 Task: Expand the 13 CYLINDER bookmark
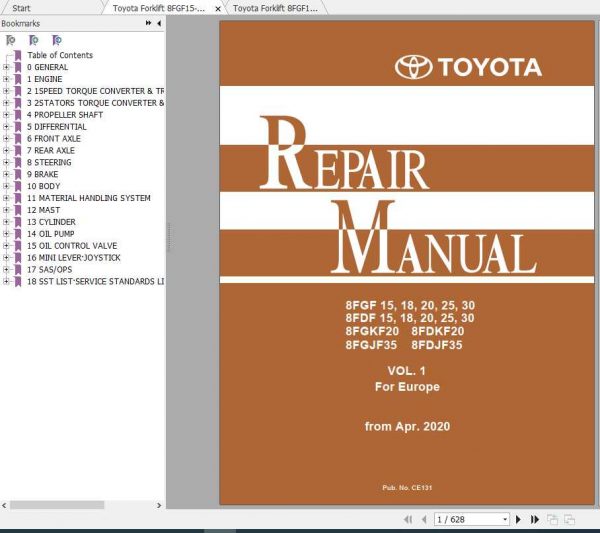point(5,222)
